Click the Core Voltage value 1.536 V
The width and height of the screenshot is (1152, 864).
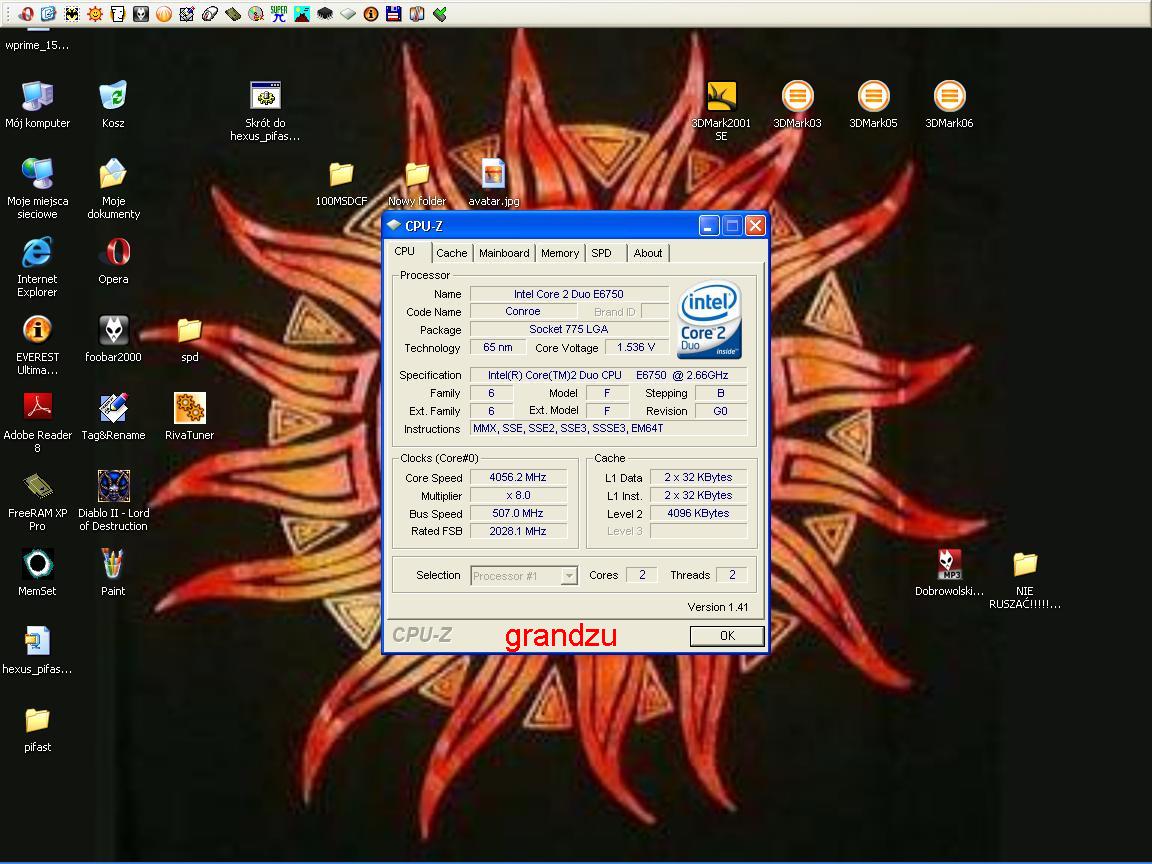(x=636, y=348)
